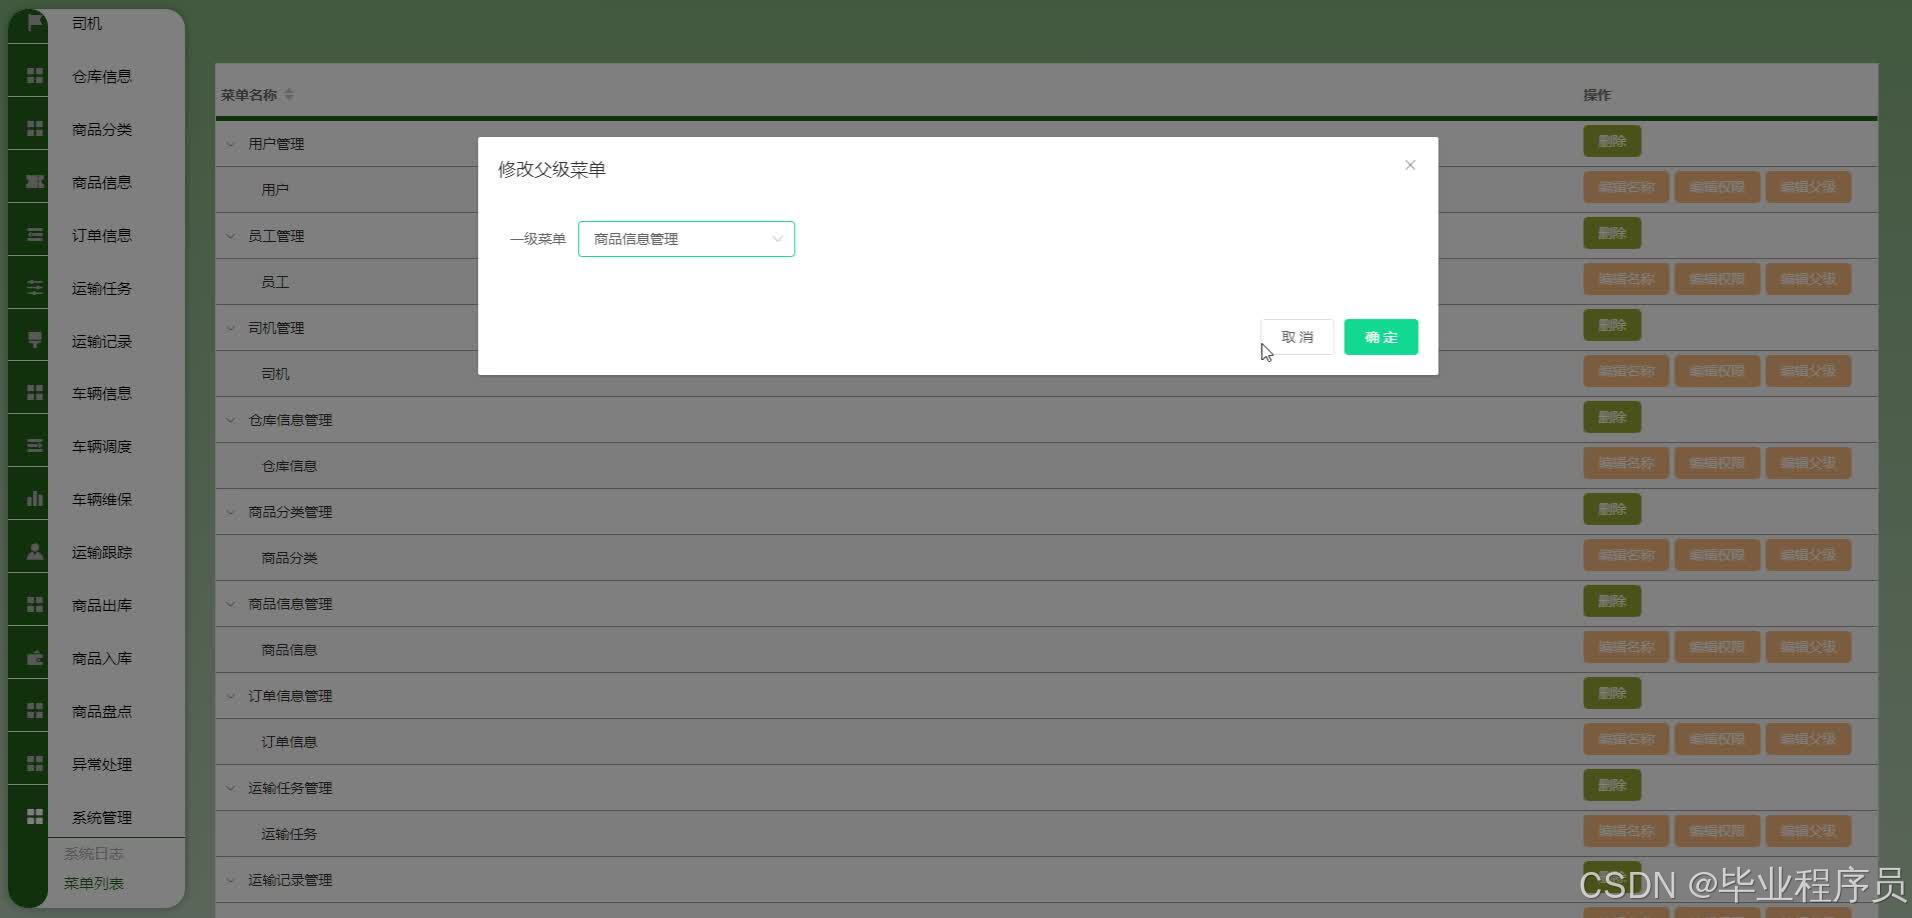Collapse the 商品信息管理 row chevron
The width and height of the screenshot is (1912, 918).
coord(230,604)
